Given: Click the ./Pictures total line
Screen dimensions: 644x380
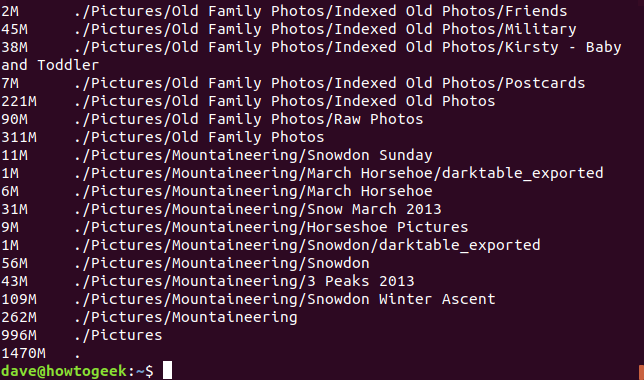Looking at the screenshot, I should pyautogui.click(x=82, y=335).
